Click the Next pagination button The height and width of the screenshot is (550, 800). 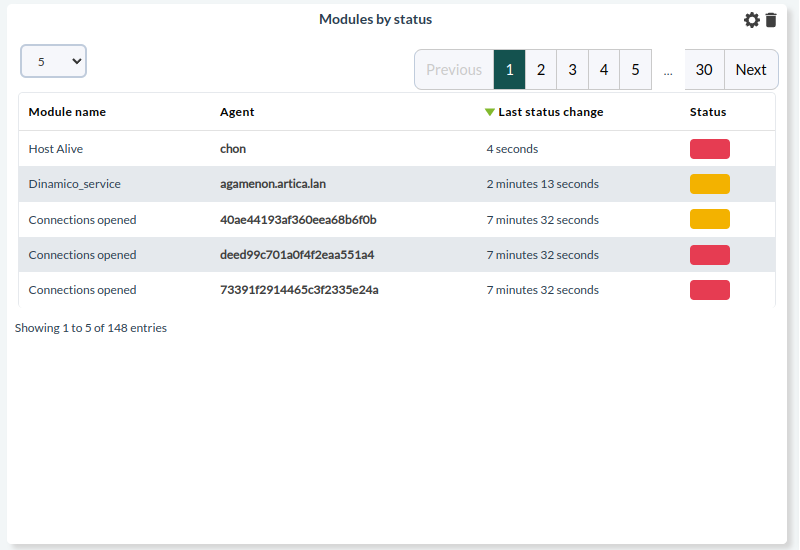point(751,69)
